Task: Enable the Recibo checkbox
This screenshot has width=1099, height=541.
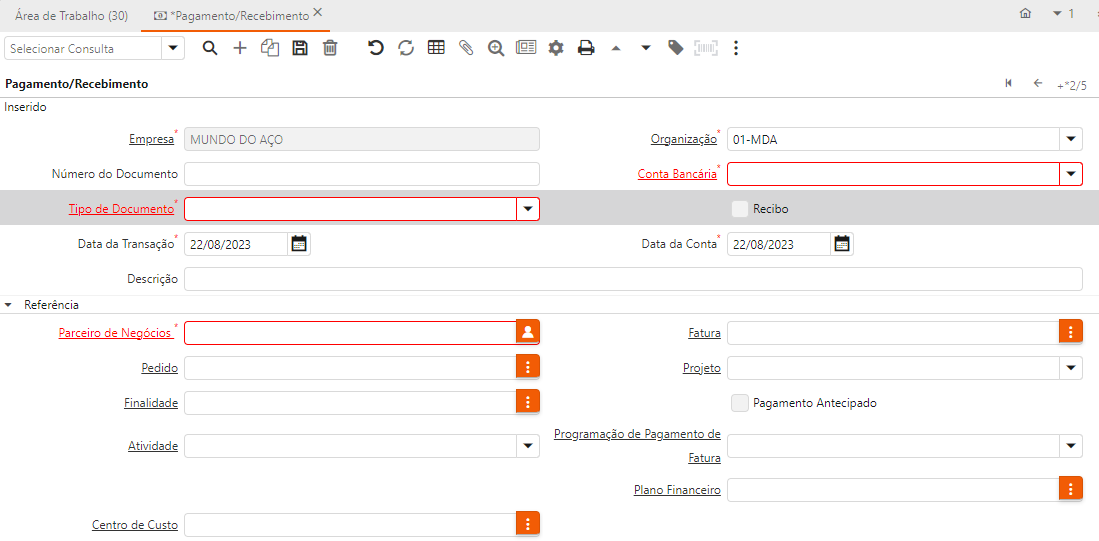Action: [740, 209]
